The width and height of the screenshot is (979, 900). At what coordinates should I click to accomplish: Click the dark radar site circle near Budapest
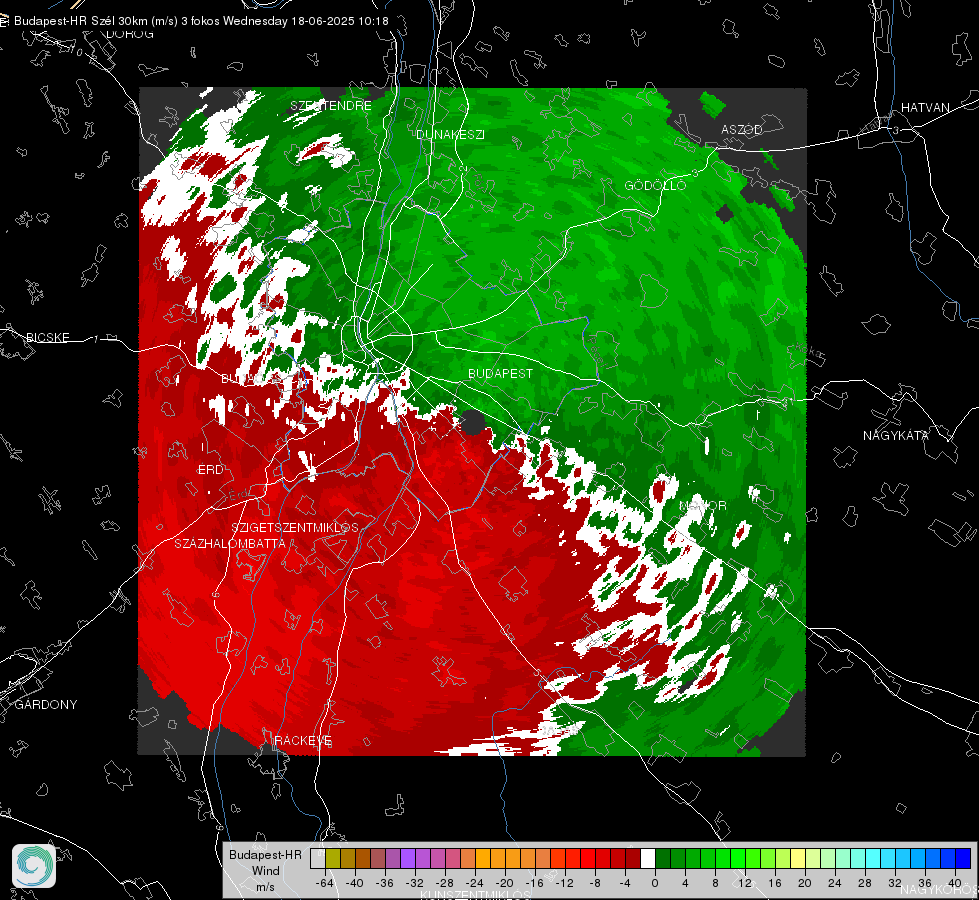pyautogui.click(x=473, y=422)
